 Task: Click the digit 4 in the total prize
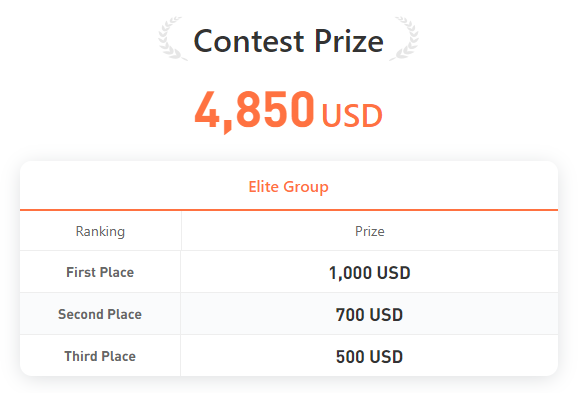click(207, 110)
